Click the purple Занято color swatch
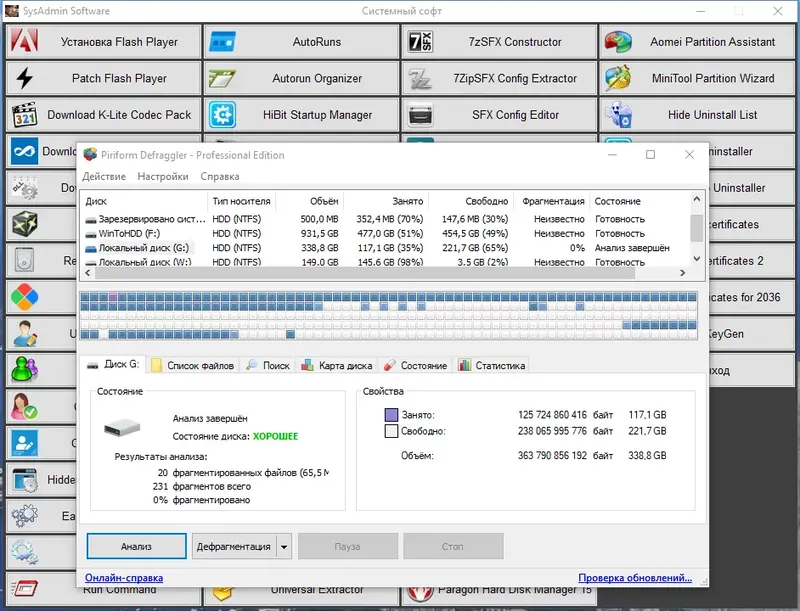 point(391,415)
